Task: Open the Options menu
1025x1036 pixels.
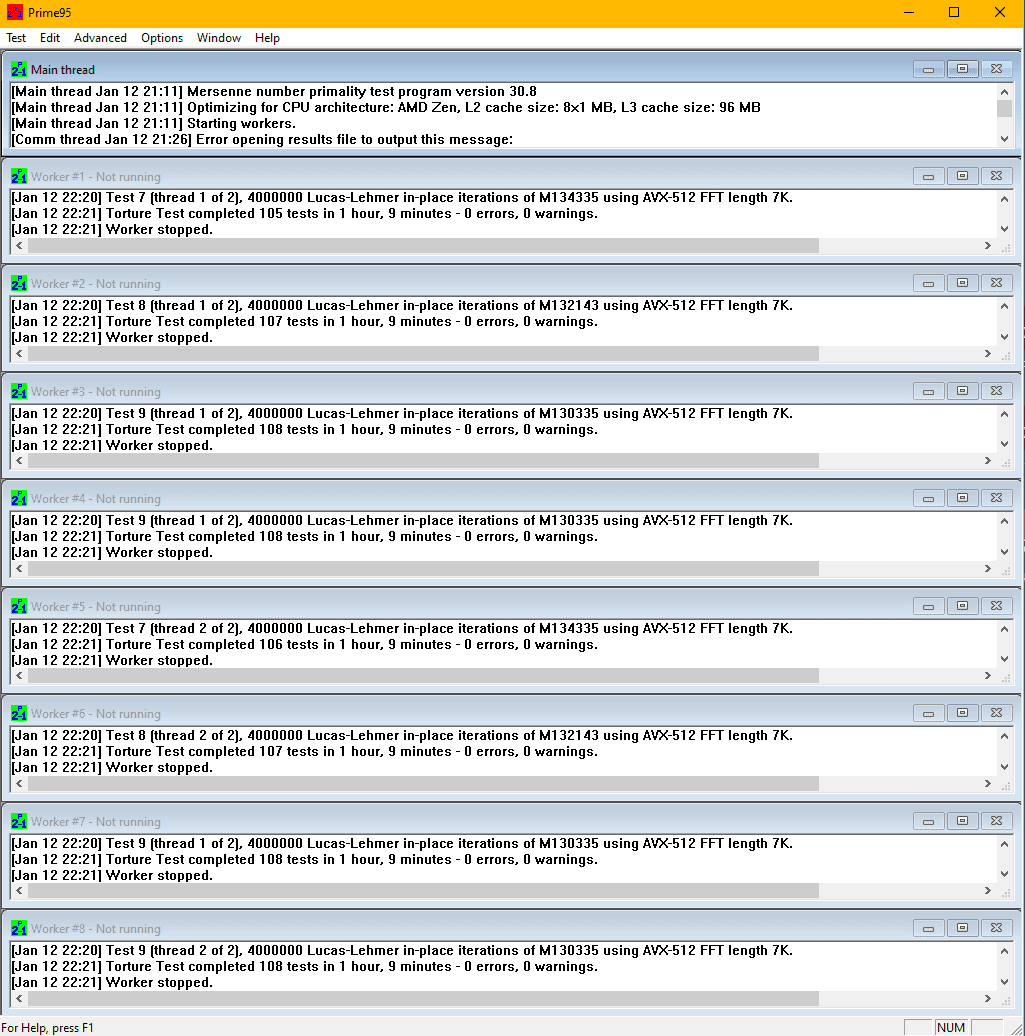Action: tap(161, 38)
